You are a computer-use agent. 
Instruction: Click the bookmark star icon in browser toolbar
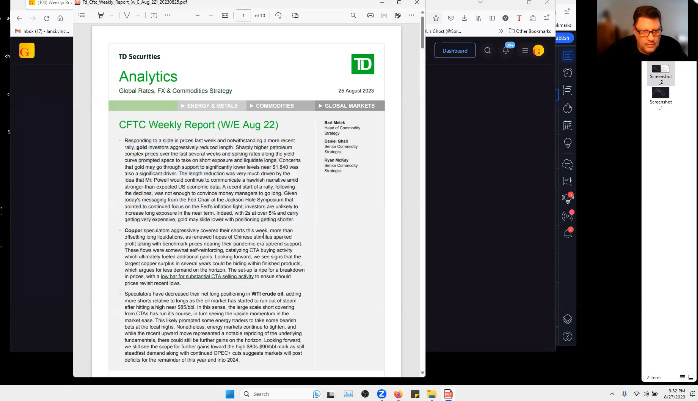[x=436, y=18]
